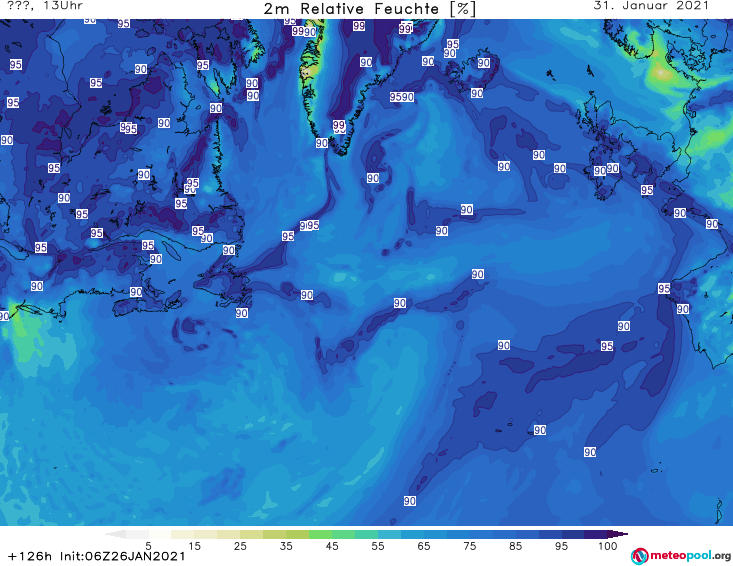Click the legend value '65'
Screen dimensions: 733x566
(x=424, y=546)
